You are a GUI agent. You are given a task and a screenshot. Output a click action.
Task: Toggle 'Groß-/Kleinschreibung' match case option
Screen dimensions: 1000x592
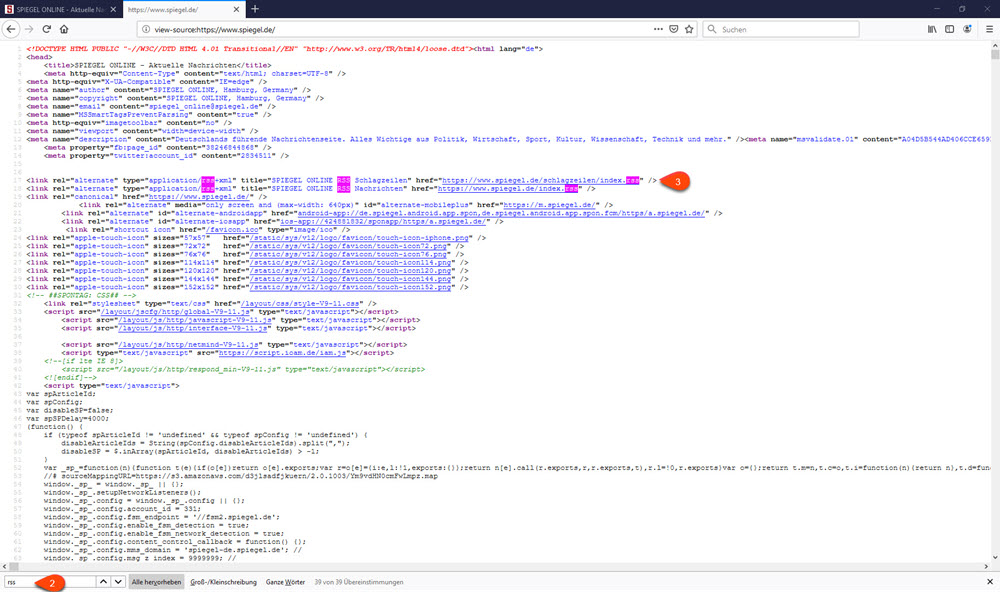[222, 581]
